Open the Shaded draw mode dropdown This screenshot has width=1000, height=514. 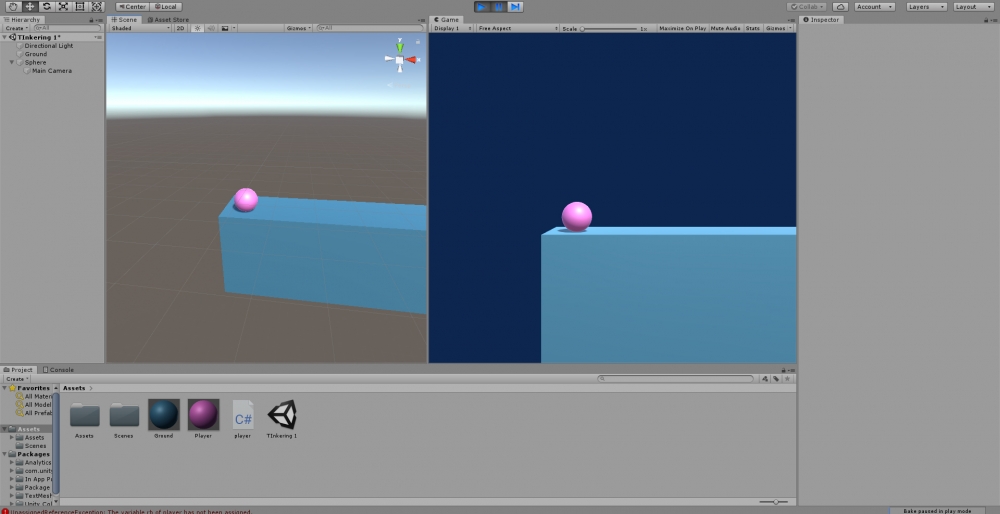140,28
